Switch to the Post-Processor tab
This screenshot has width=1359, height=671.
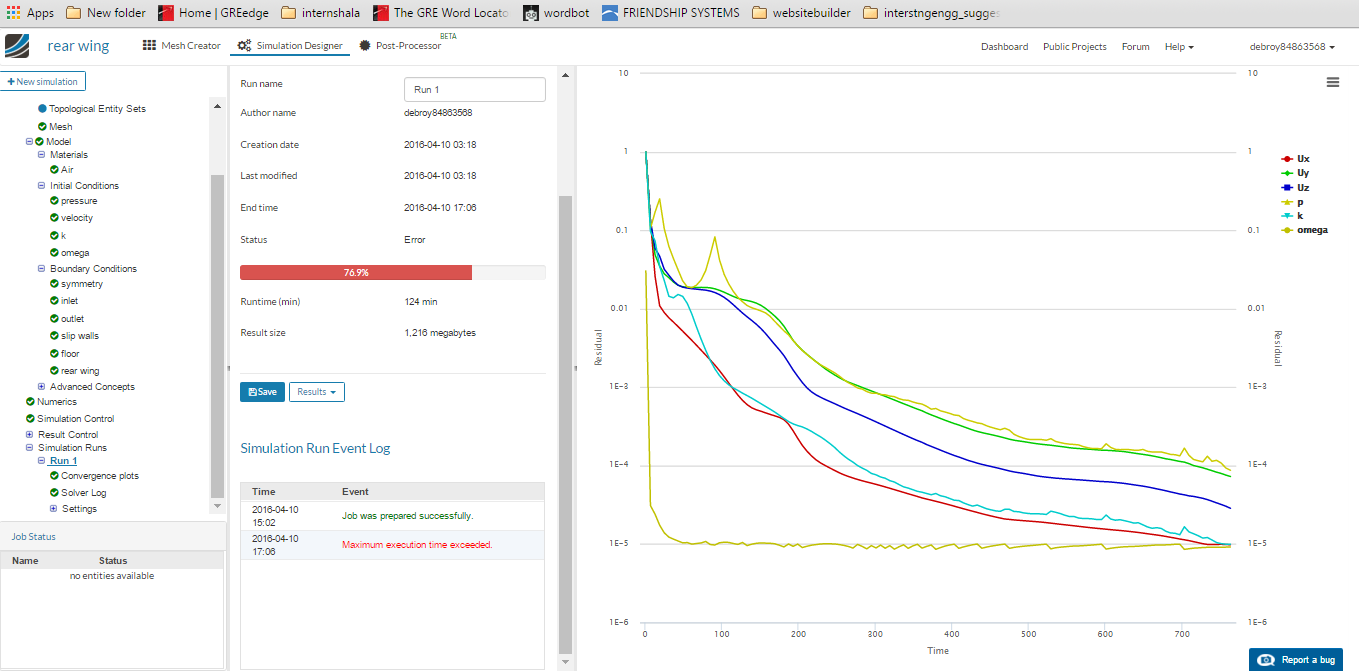(x=407, y=46)
